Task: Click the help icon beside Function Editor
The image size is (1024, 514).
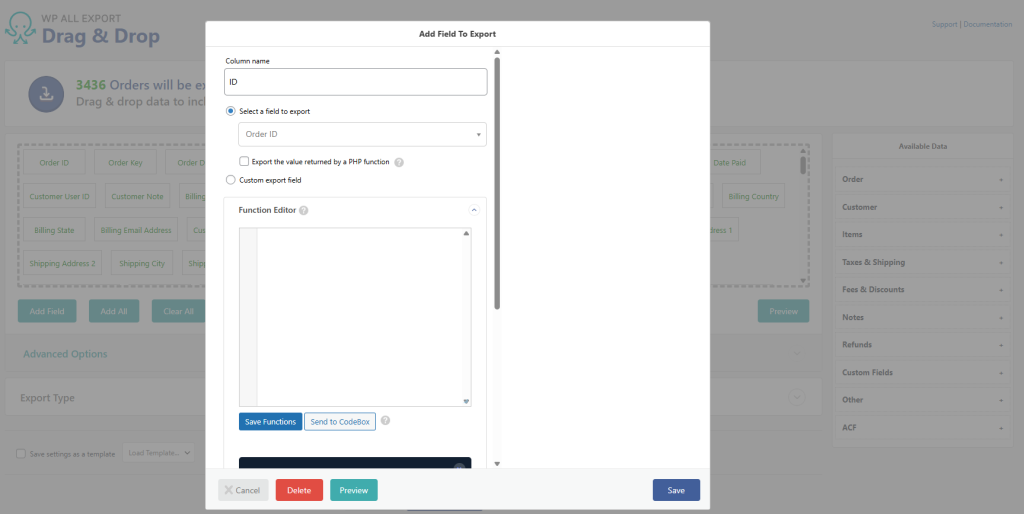Action: tap(303, 211)
